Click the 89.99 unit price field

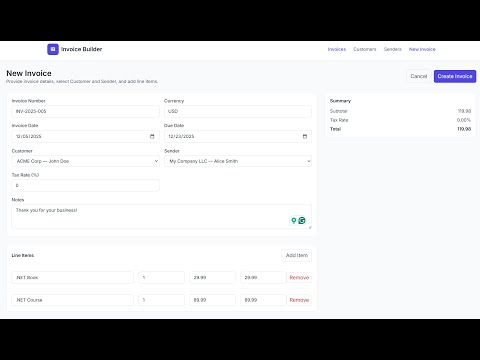coord(212,300)
